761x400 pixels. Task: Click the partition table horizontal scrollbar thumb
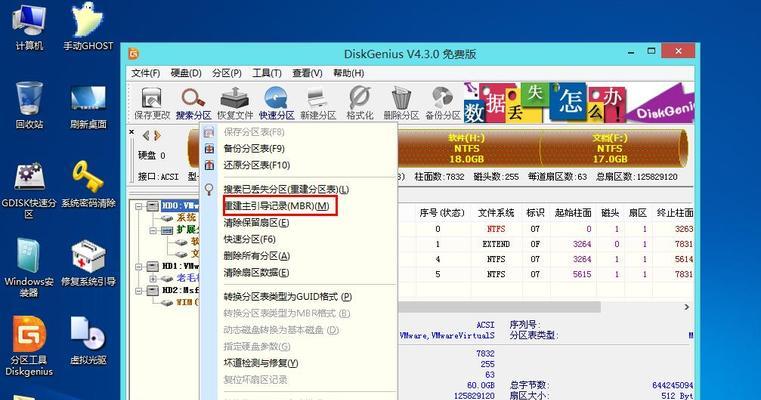coord(499,307)
